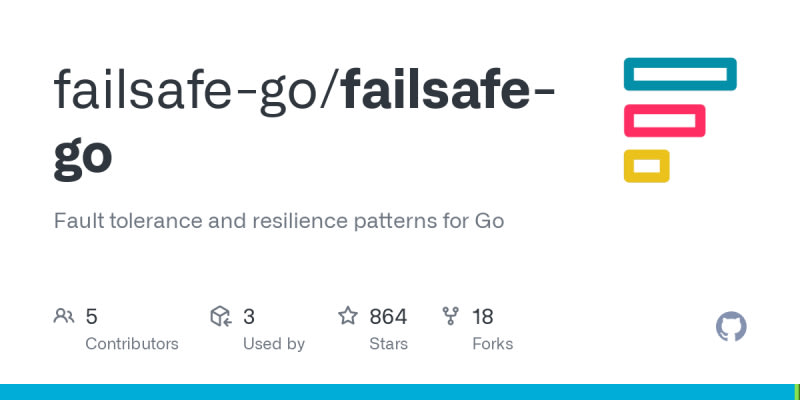
Task: Click the fork icon
Action: point(451,317)
